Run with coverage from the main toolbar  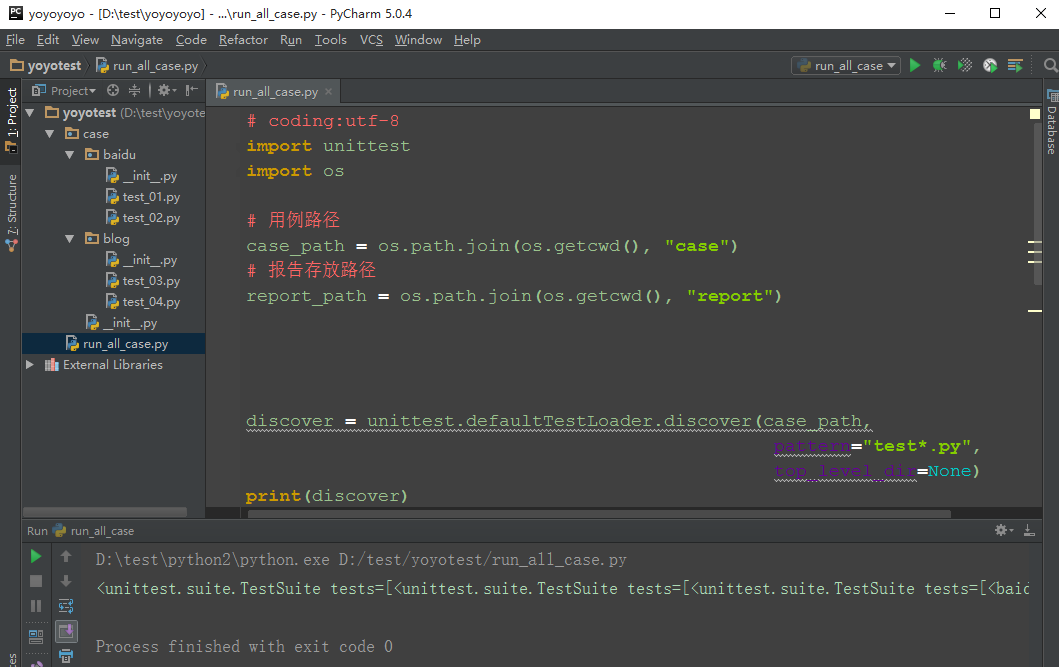[x=965, y=65]
